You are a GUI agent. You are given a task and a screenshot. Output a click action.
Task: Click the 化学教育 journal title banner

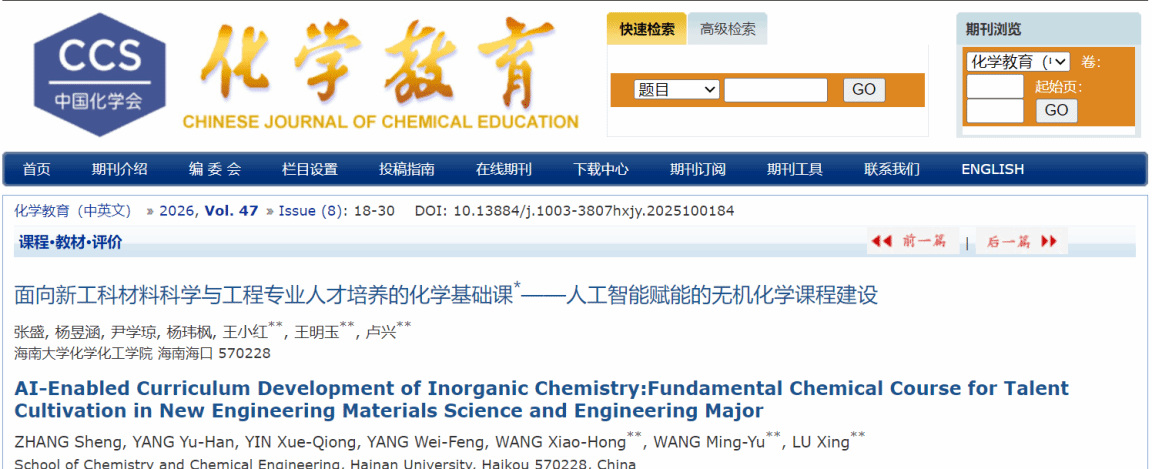click(381, 74)
